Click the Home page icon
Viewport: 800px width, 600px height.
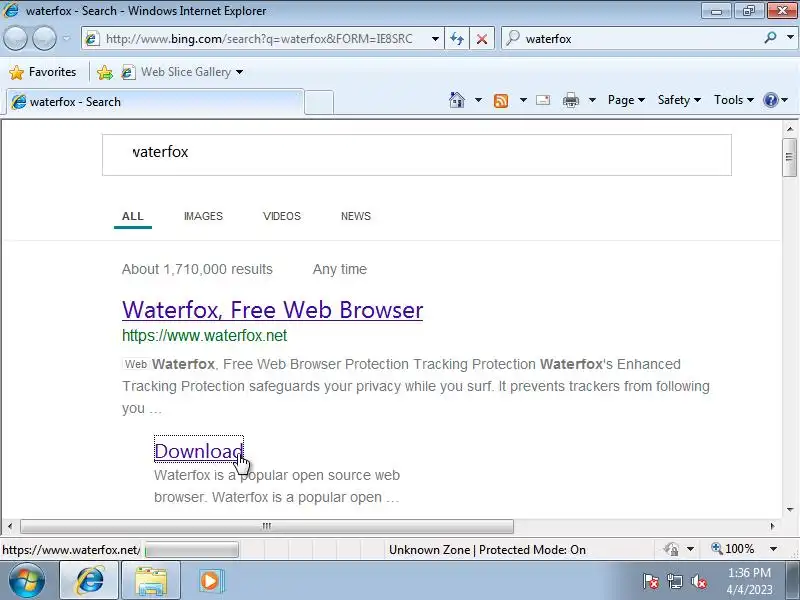(457, 100)
